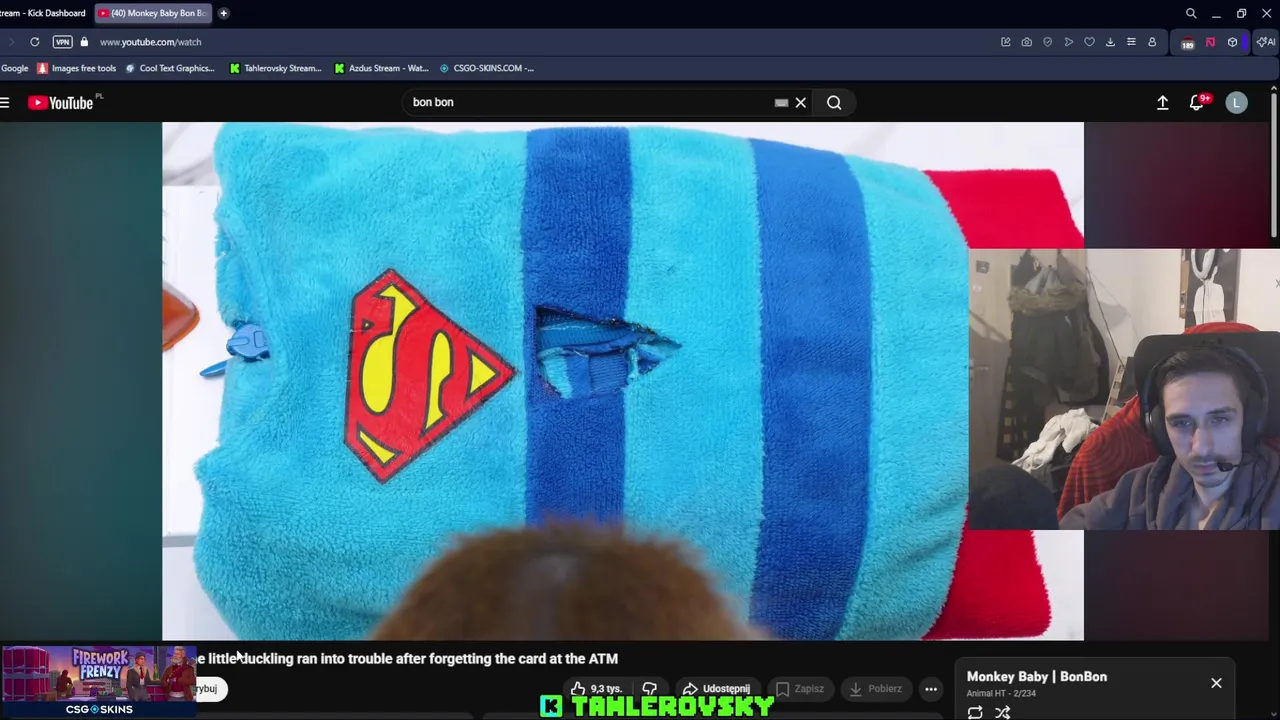The height and width of the screenshot is (720, 1280).
Task: Reload the page
Action: (x=34, y=42)
